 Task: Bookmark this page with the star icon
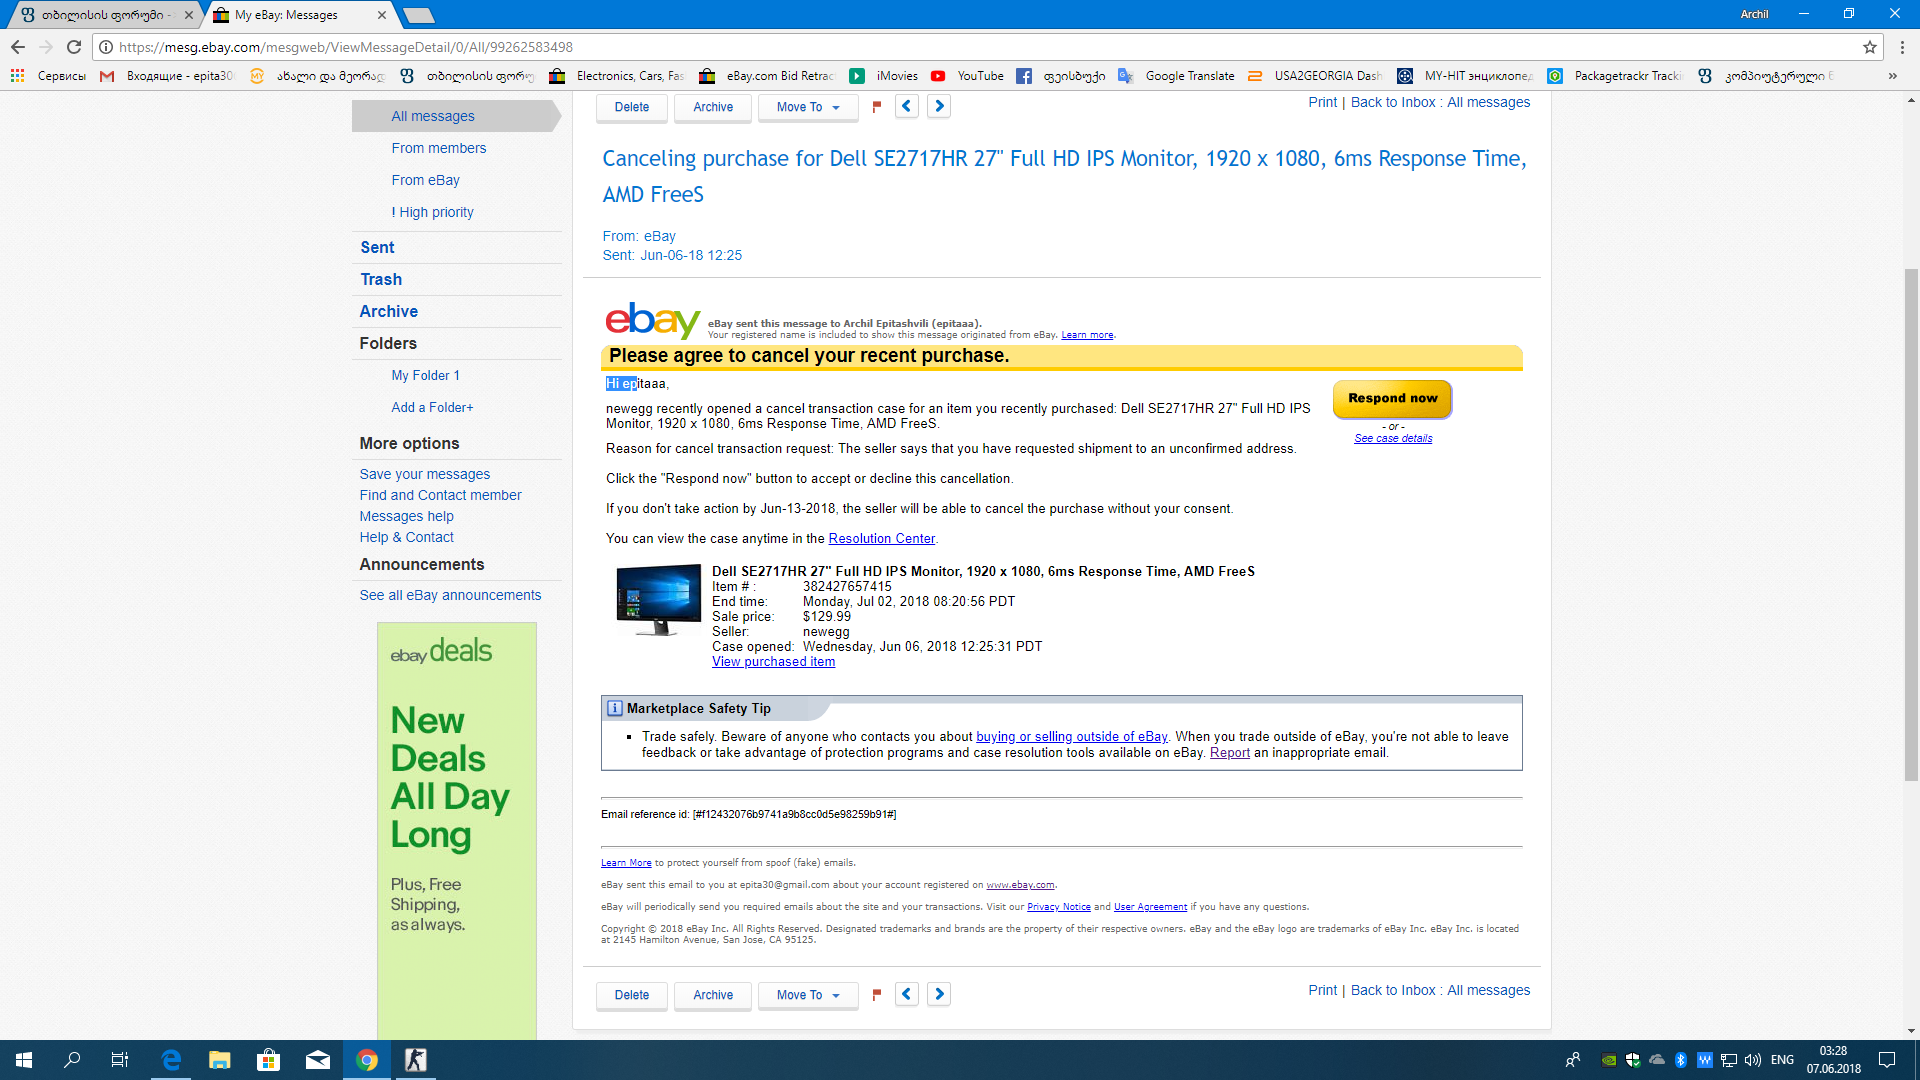[x=1869, y=47]
